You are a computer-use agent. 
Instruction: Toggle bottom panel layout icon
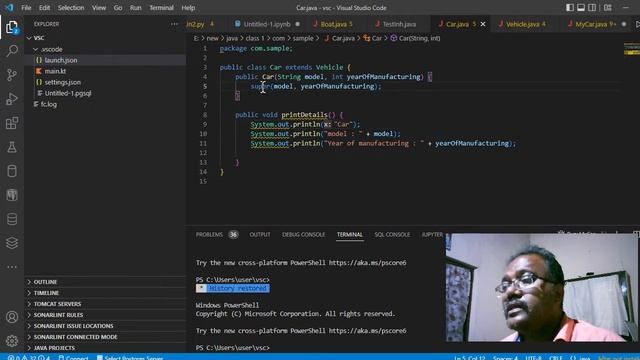tap(581, 8)
